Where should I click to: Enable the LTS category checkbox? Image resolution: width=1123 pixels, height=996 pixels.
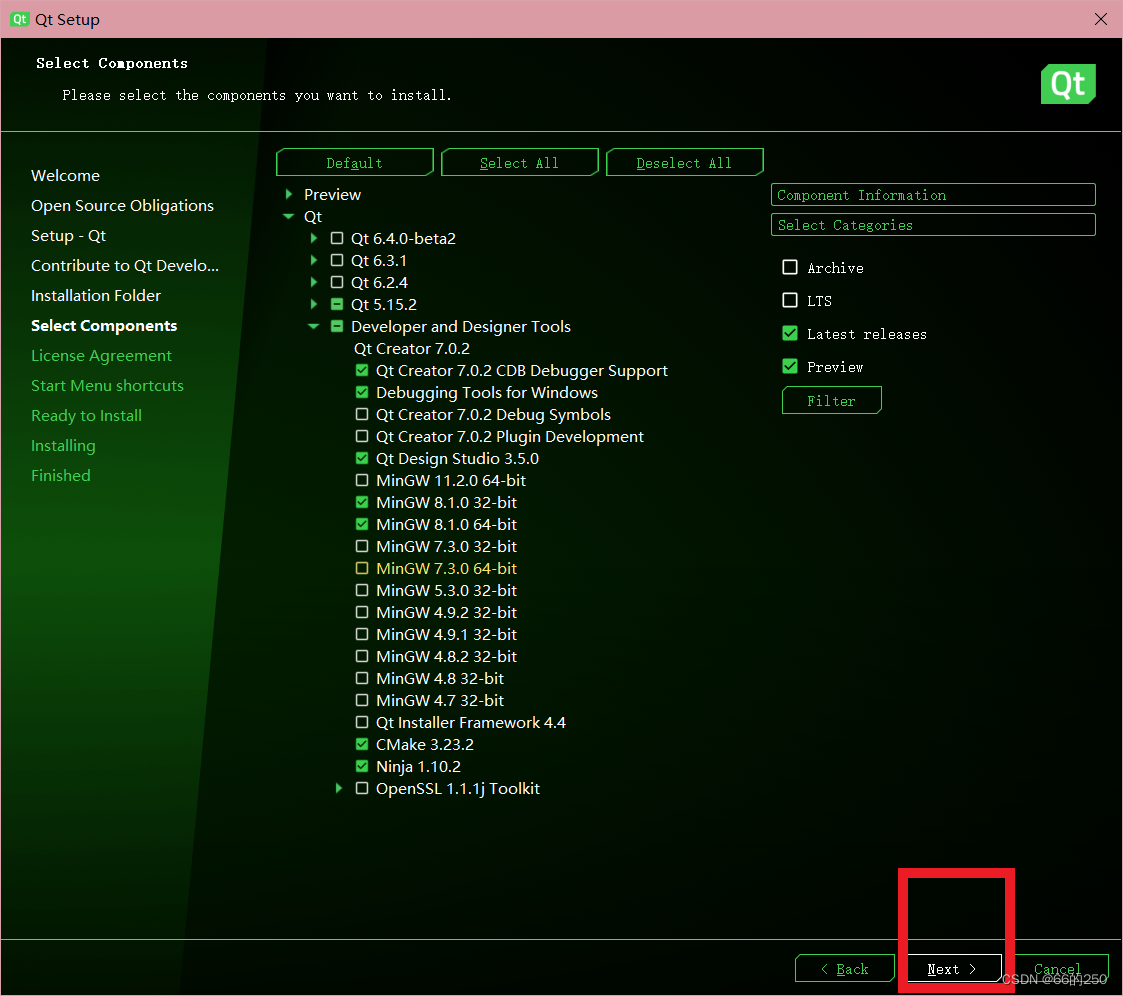pos(790,300)
